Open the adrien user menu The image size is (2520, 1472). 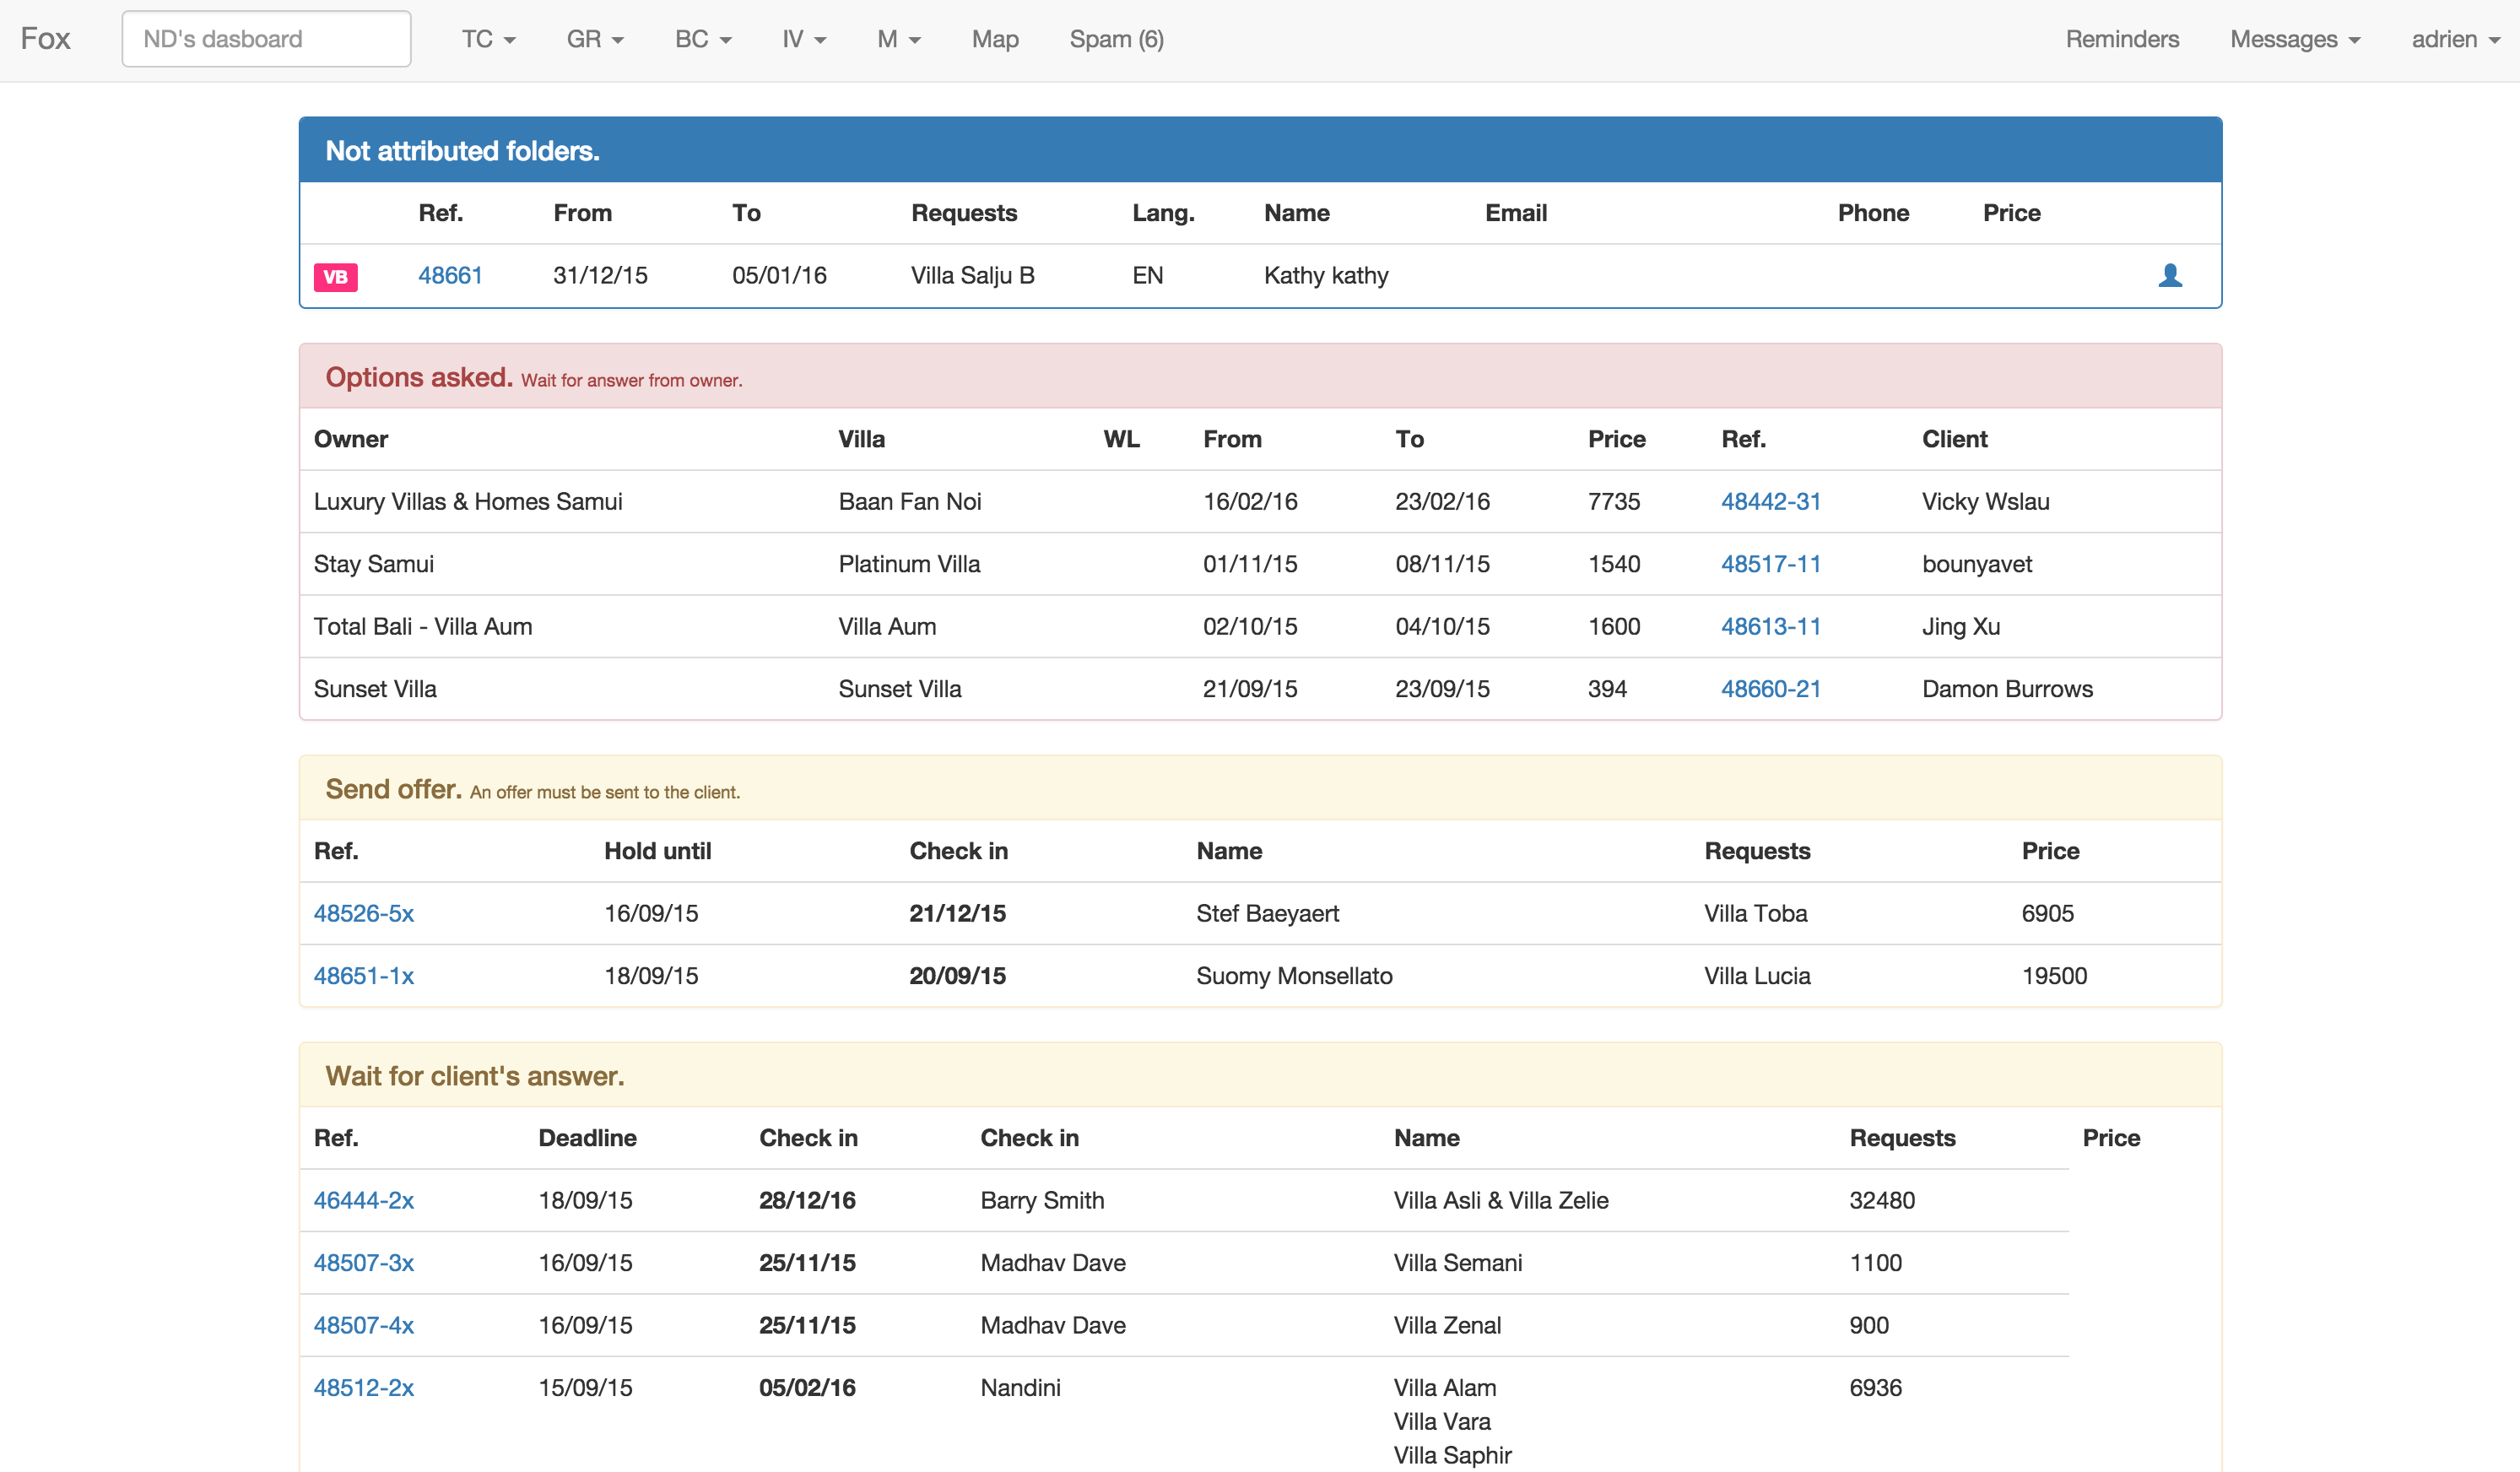pos(2454,39)
